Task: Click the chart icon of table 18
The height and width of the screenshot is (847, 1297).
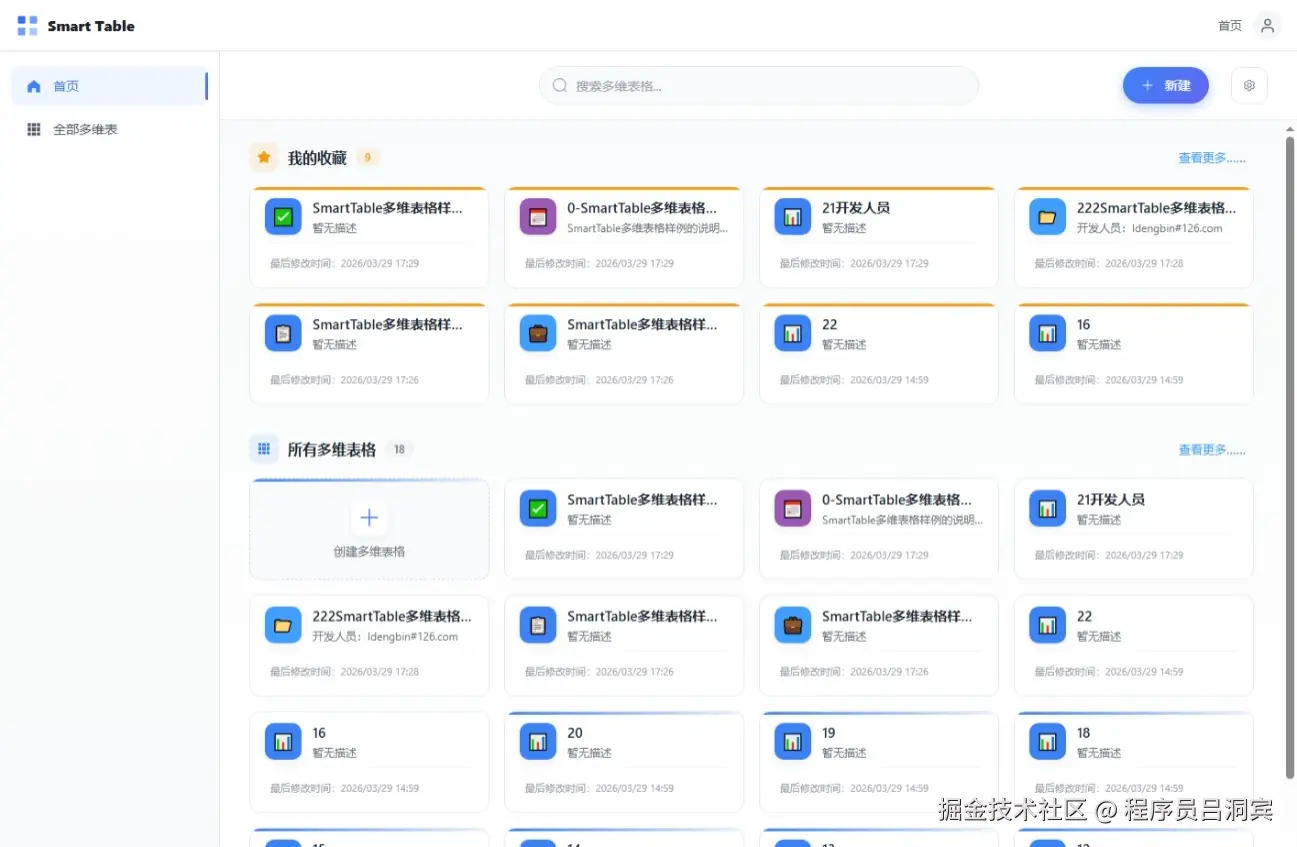Action: point(1048,742)
